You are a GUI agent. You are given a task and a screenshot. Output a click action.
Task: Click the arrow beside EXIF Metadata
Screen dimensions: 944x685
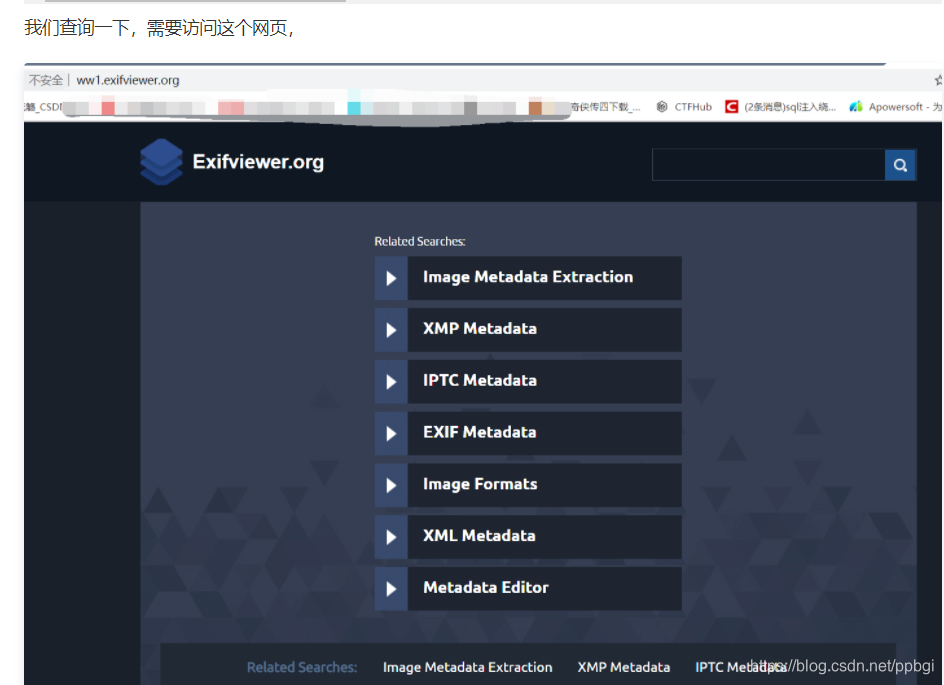click(391, 433)
